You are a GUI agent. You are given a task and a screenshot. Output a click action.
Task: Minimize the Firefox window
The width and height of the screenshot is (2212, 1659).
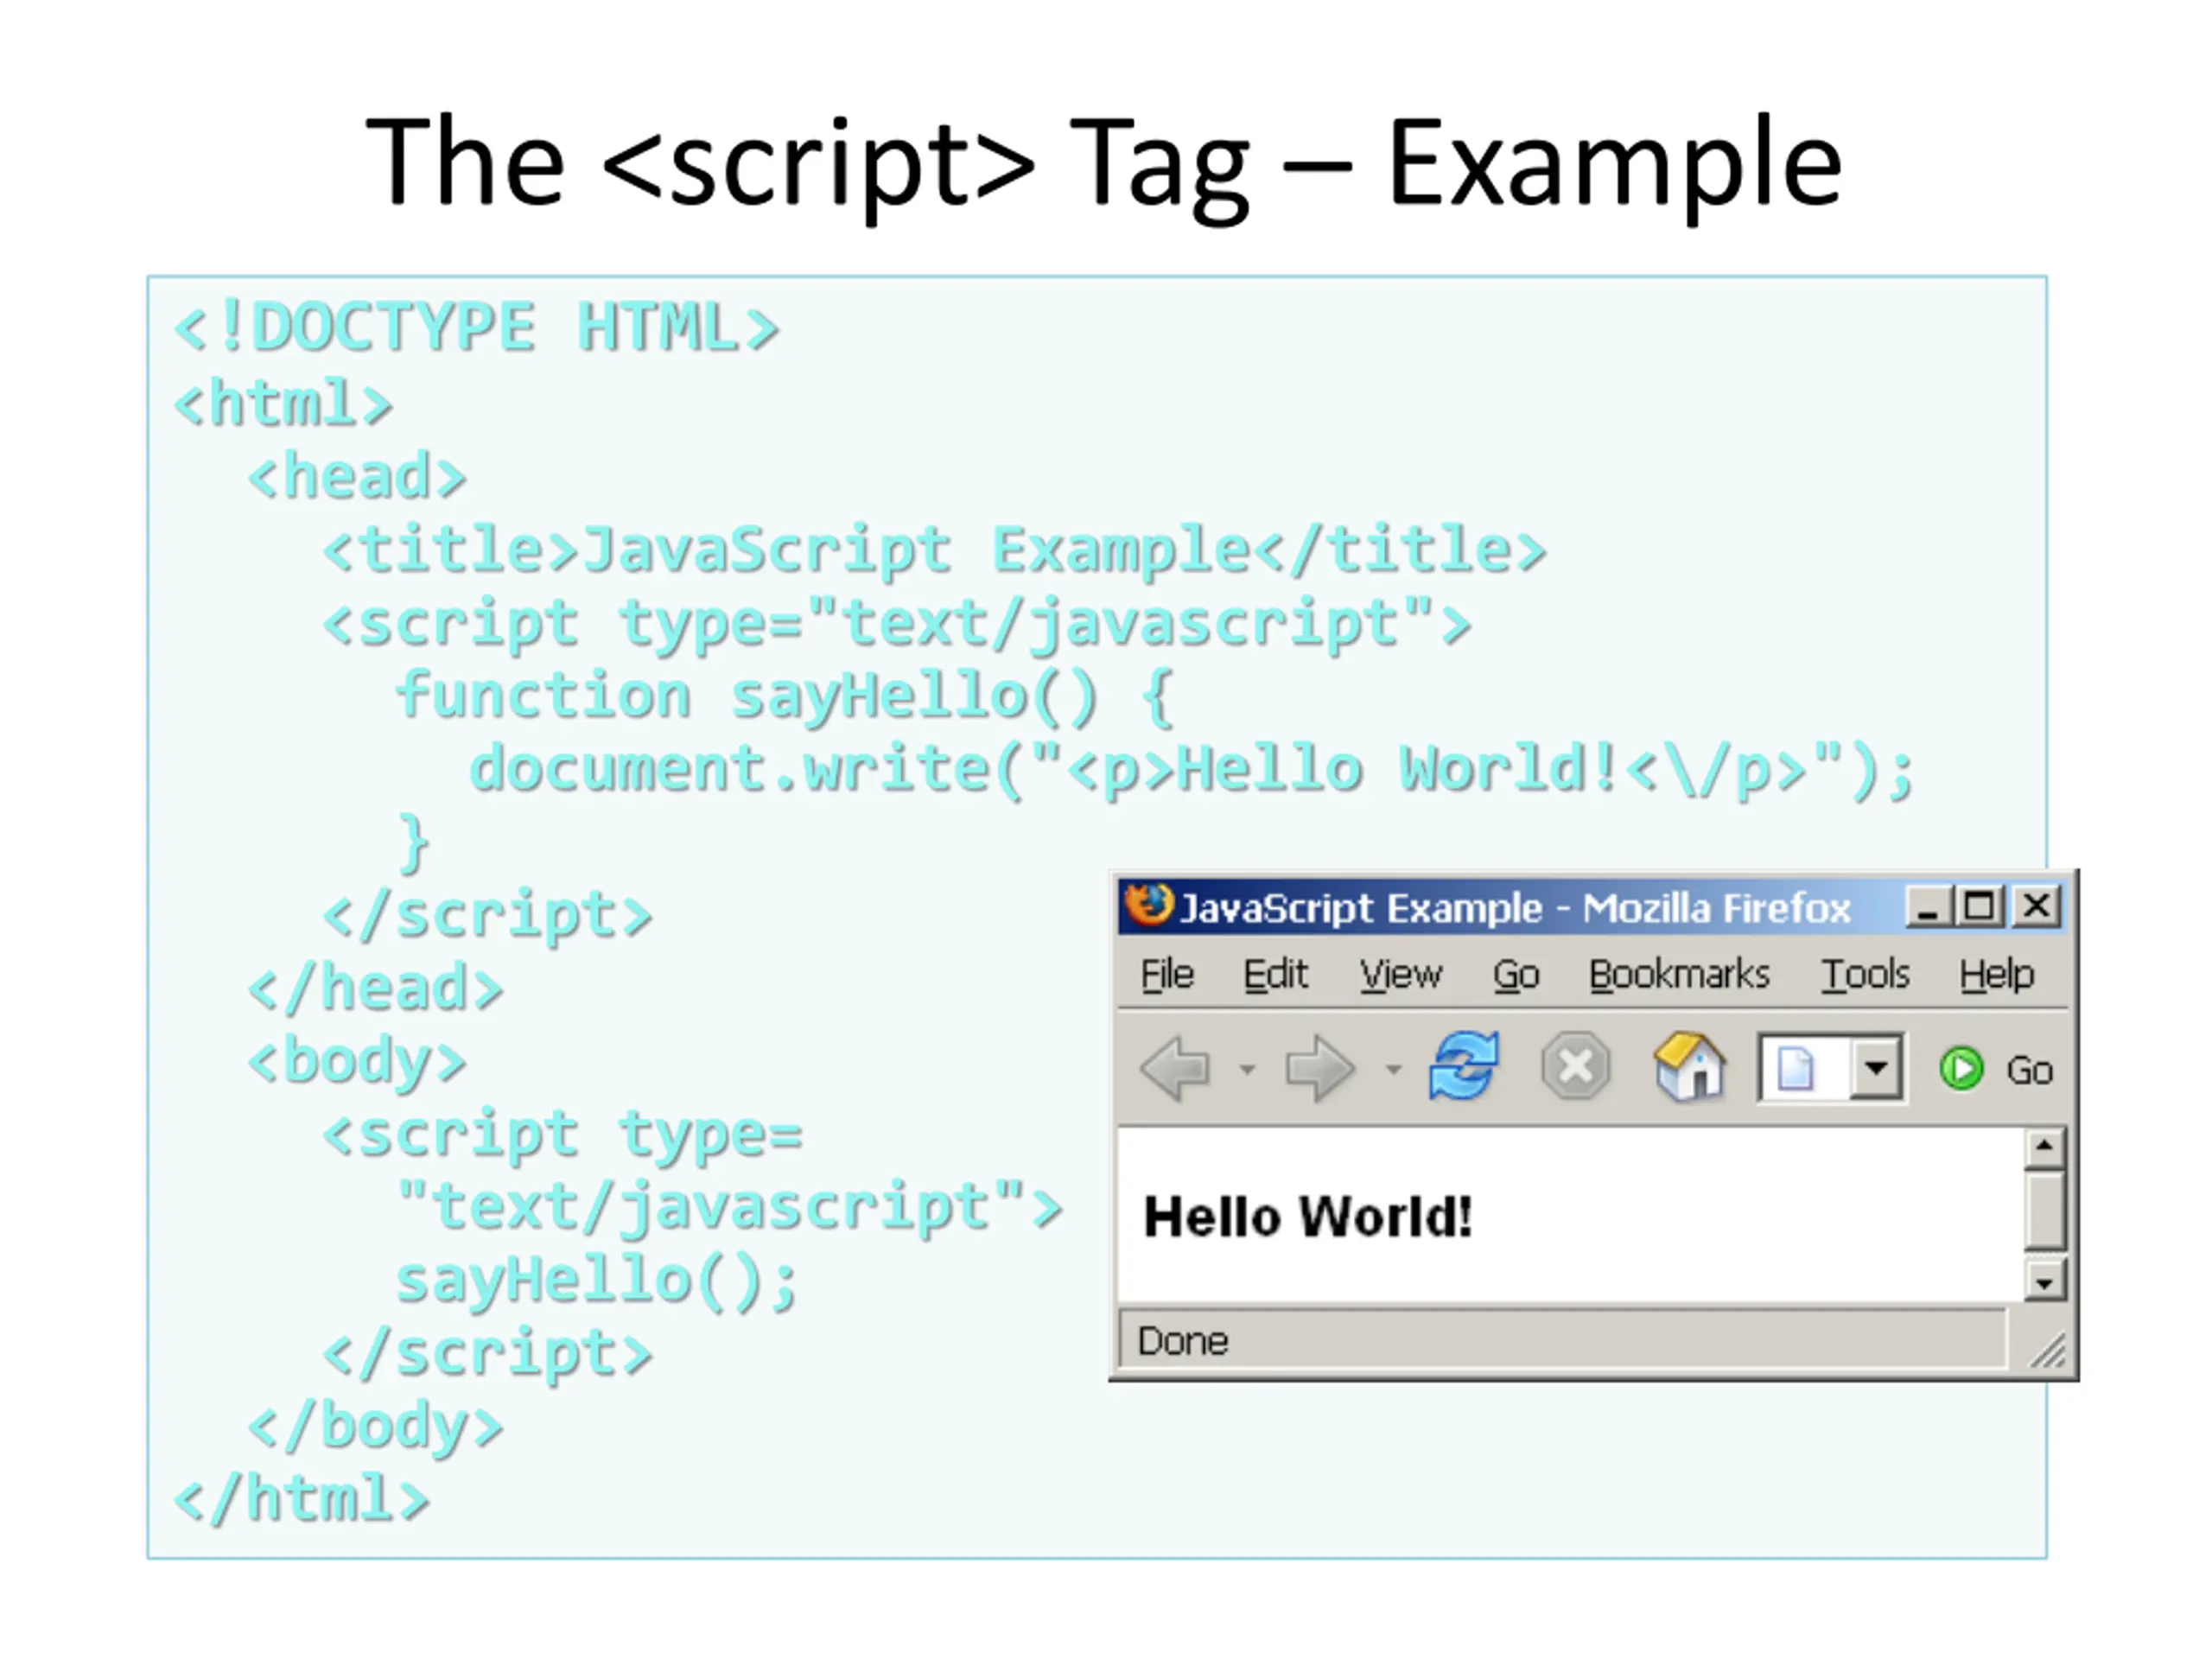1929,907
